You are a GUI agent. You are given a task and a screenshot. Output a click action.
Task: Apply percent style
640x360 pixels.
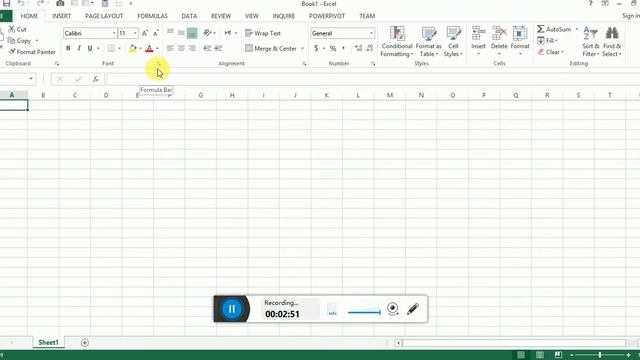click(333, 48)
